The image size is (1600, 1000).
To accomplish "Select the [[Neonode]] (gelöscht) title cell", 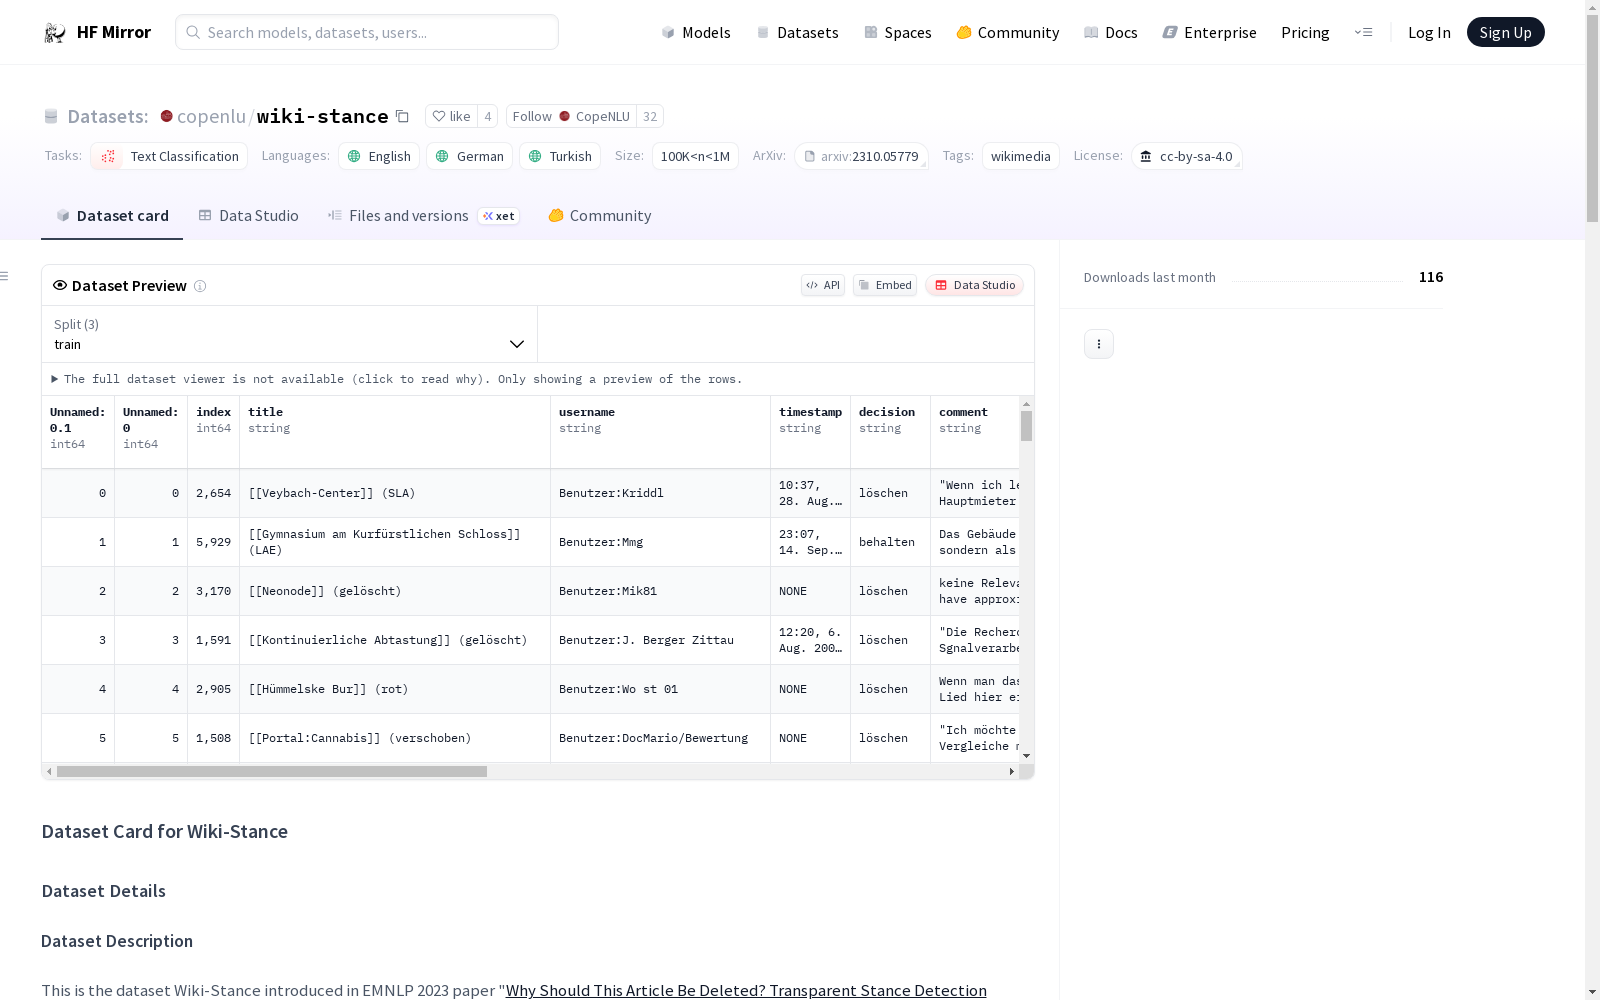I will [x=395, y=591].
